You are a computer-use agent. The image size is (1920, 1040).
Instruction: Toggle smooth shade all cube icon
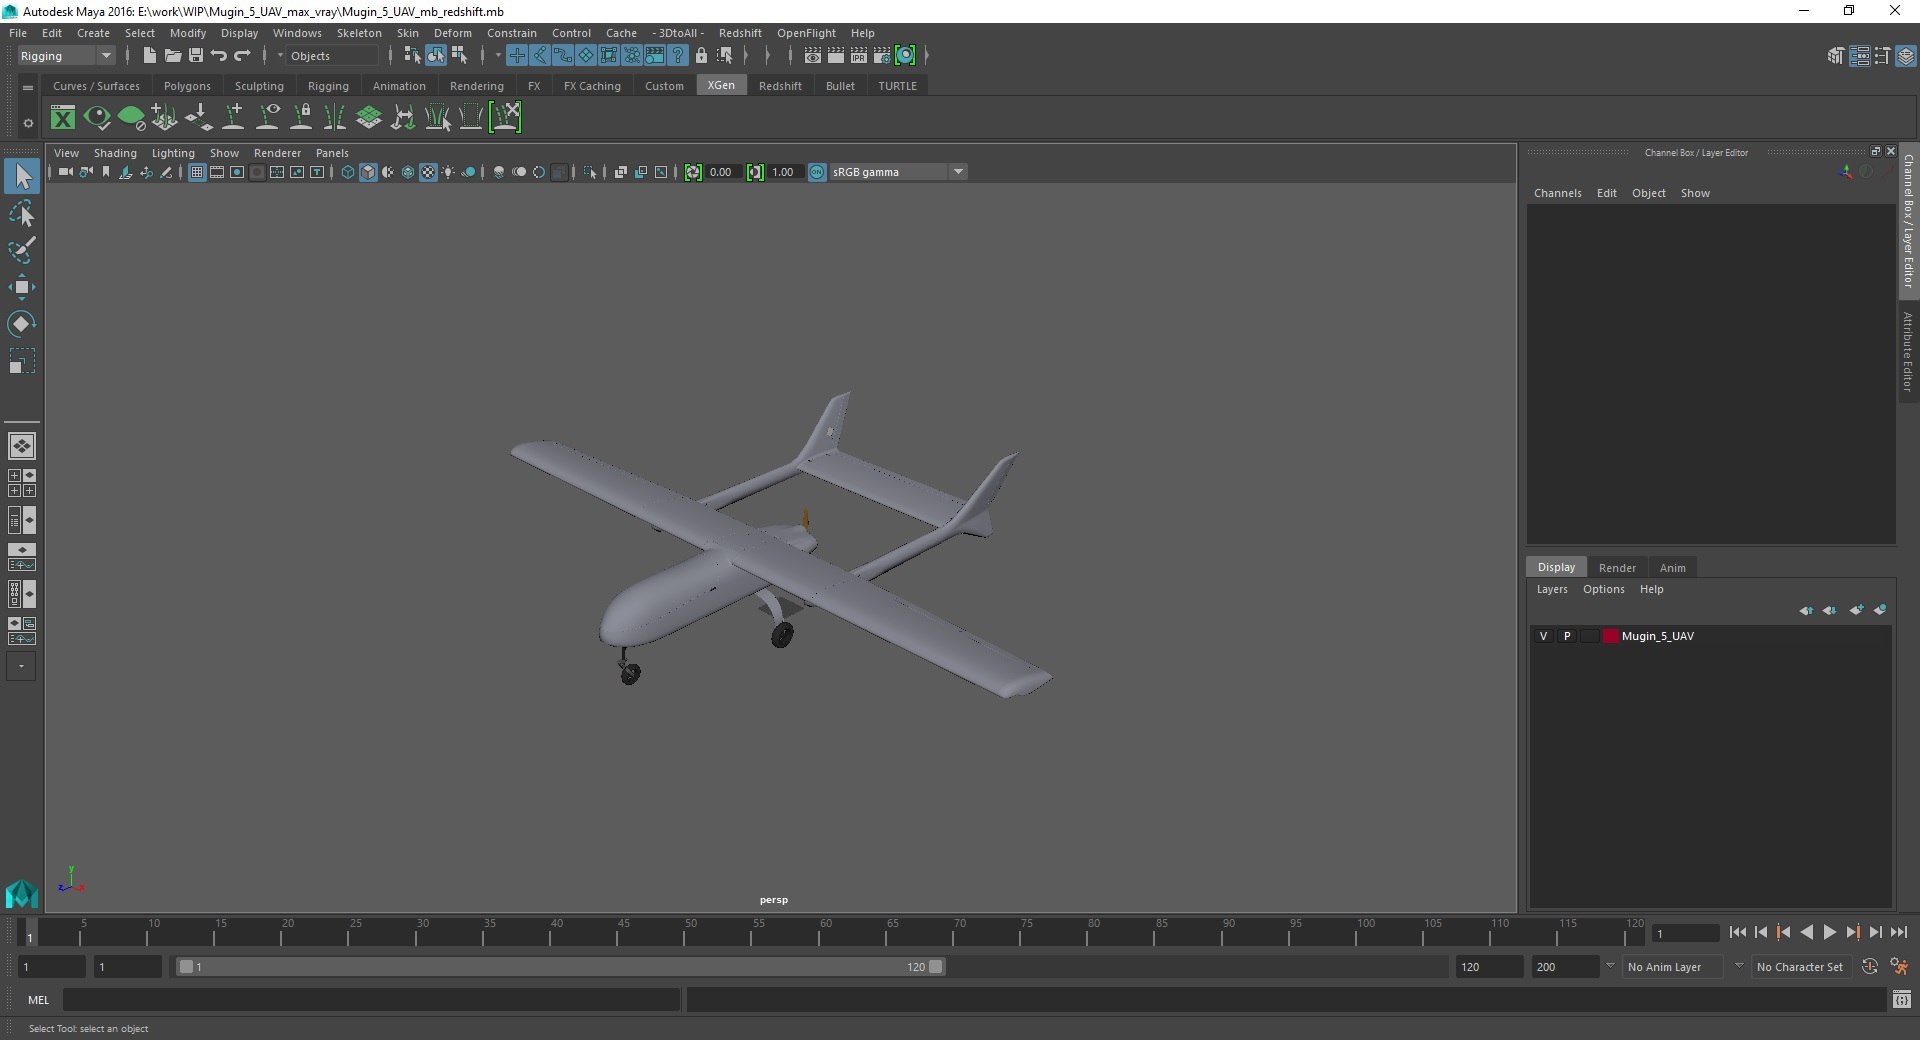tap(368, 172)
